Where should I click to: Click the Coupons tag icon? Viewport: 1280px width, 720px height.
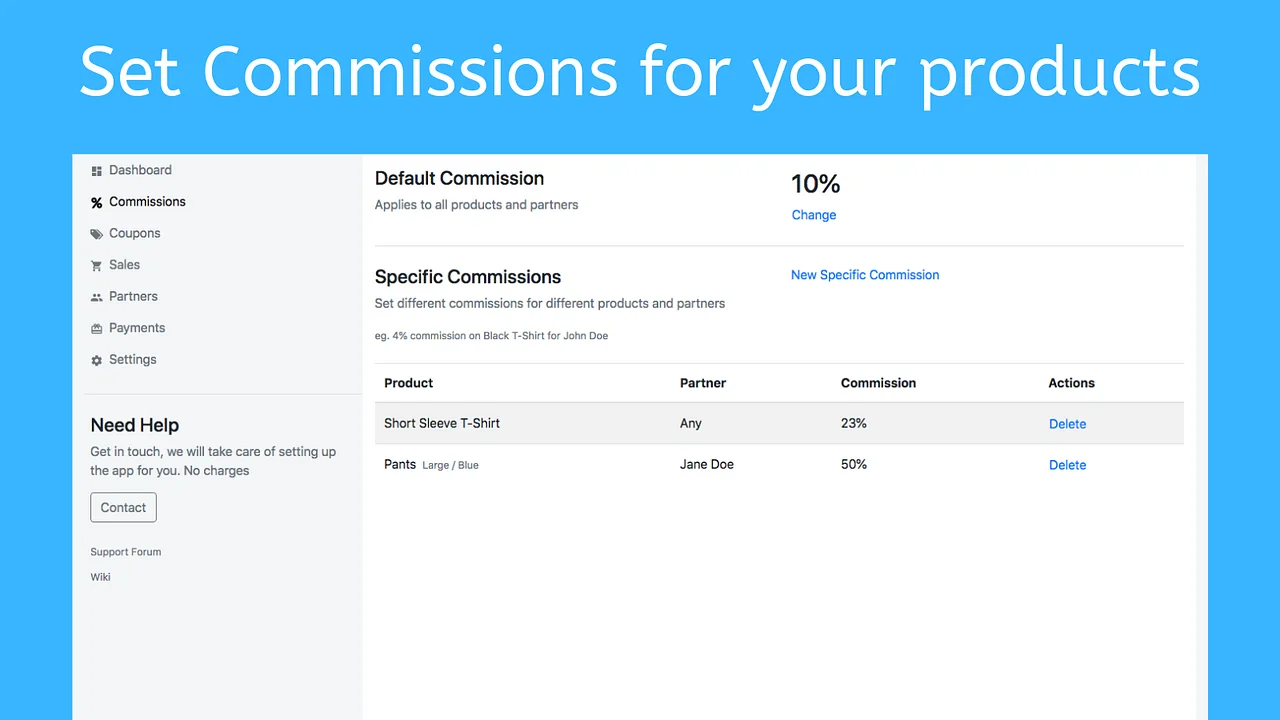[96, 234]
